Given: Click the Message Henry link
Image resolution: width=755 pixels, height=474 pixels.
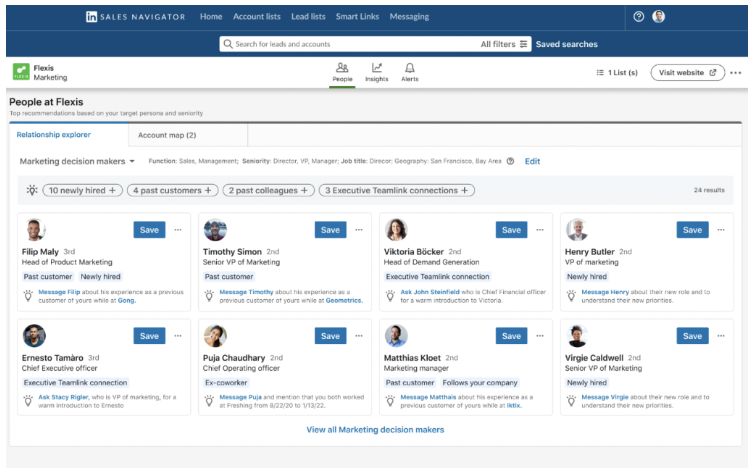Looking at the screenshot, I should click(605, 292).
